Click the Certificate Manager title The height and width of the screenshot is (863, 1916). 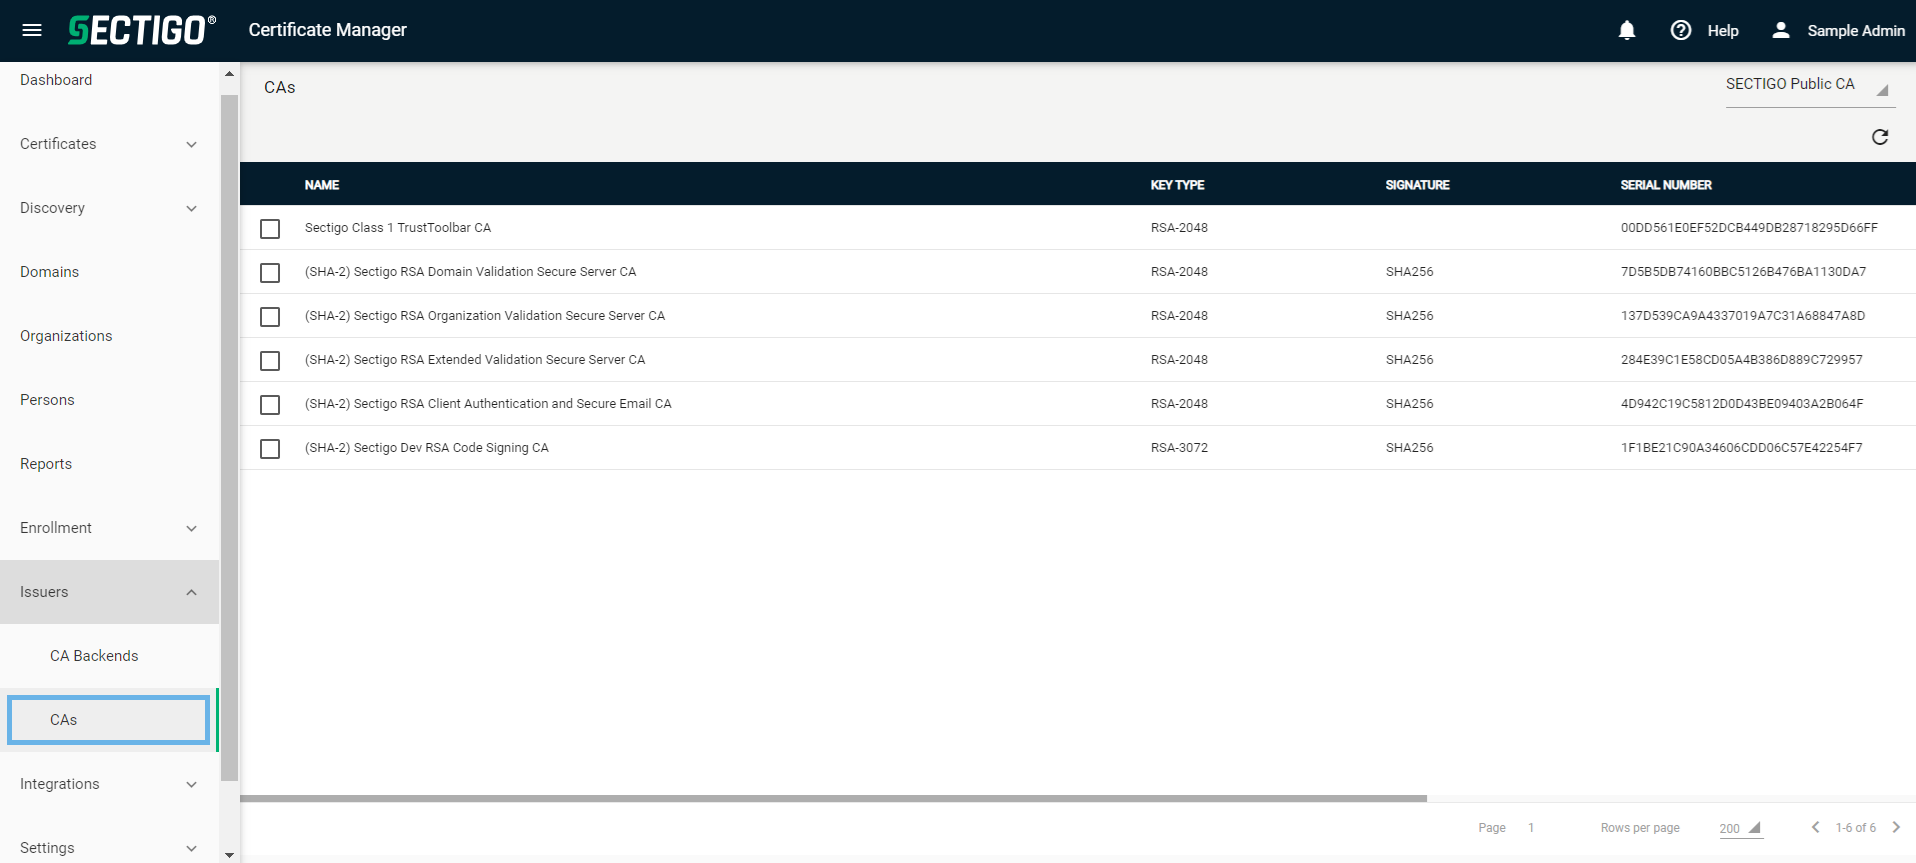pyautogui.click(x=327, y=30)
